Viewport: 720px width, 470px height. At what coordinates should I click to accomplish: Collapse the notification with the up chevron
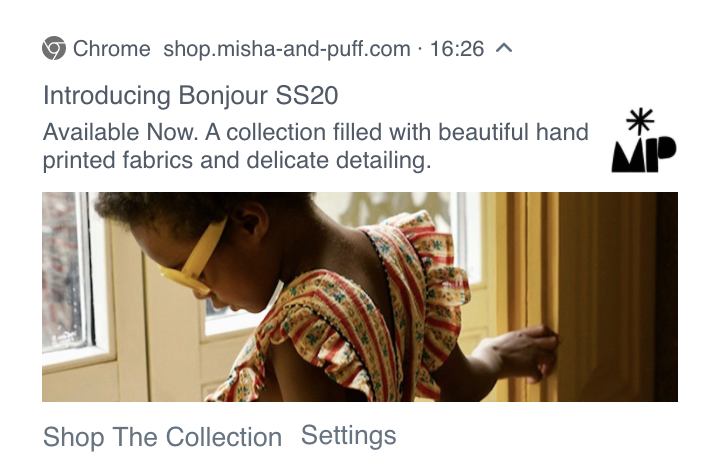[504, 48]
